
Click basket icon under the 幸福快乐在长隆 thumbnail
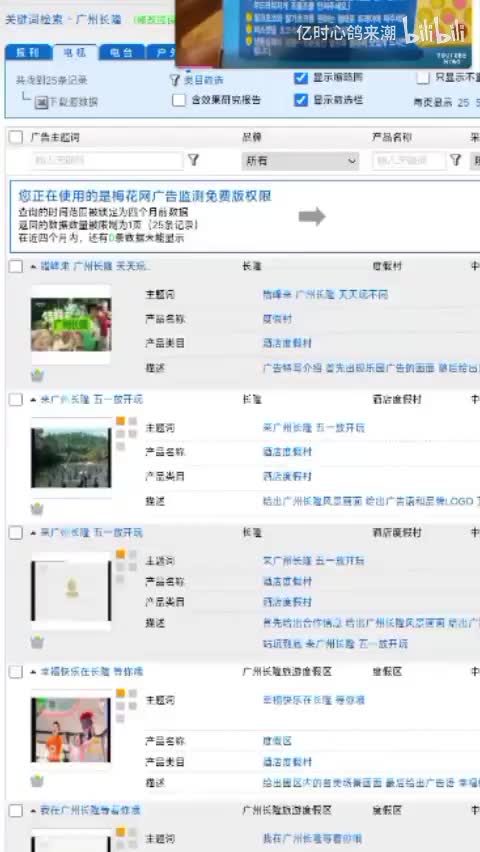coord(37,781)
